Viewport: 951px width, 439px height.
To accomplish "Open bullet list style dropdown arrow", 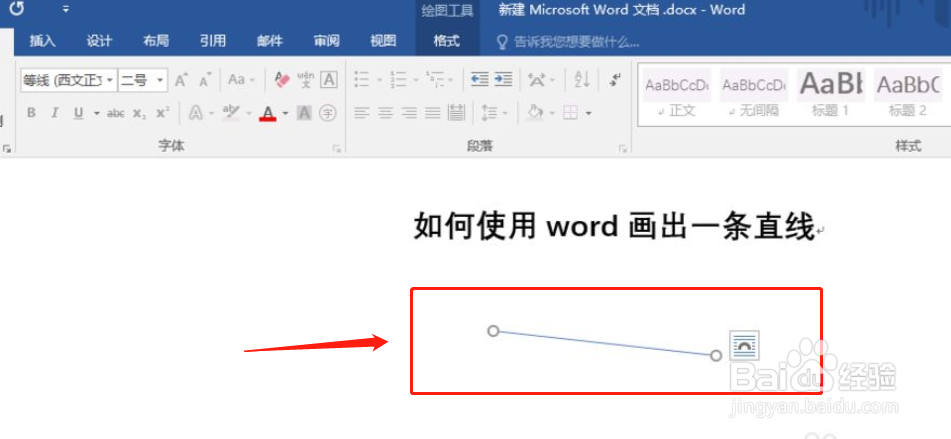I will click(380, 80).
